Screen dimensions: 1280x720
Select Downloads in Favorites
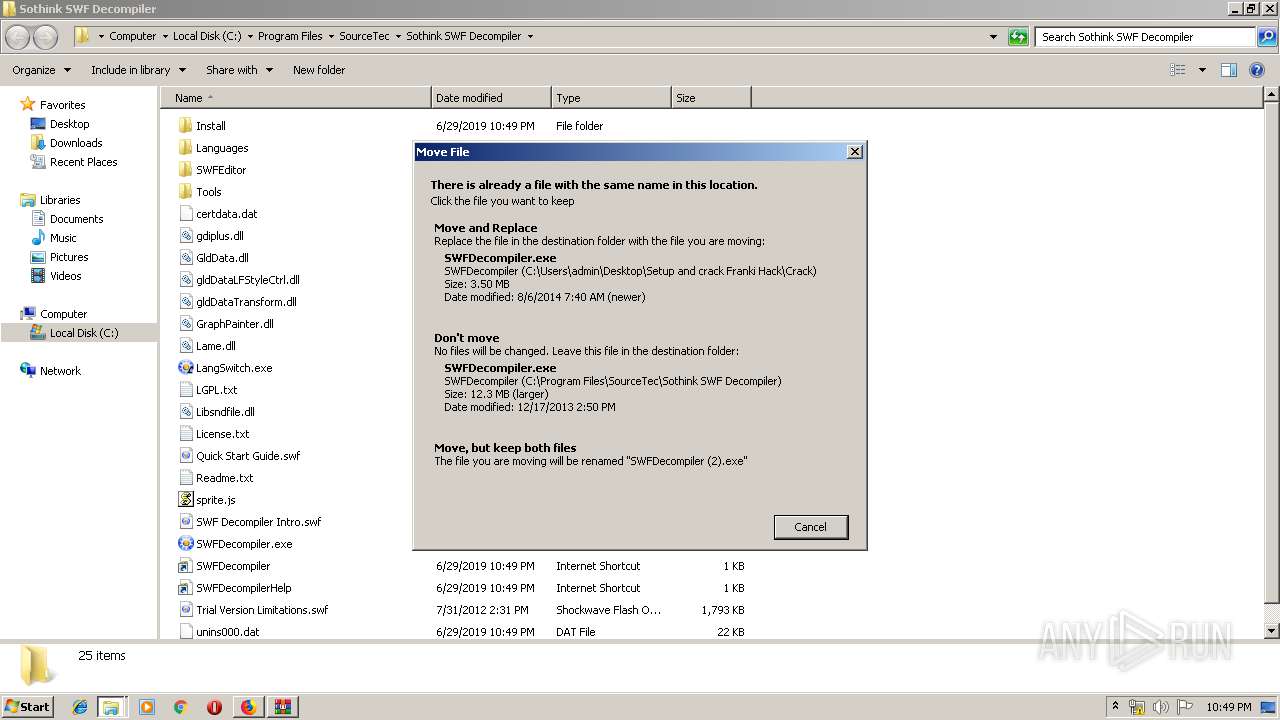(x=76, y=143)
